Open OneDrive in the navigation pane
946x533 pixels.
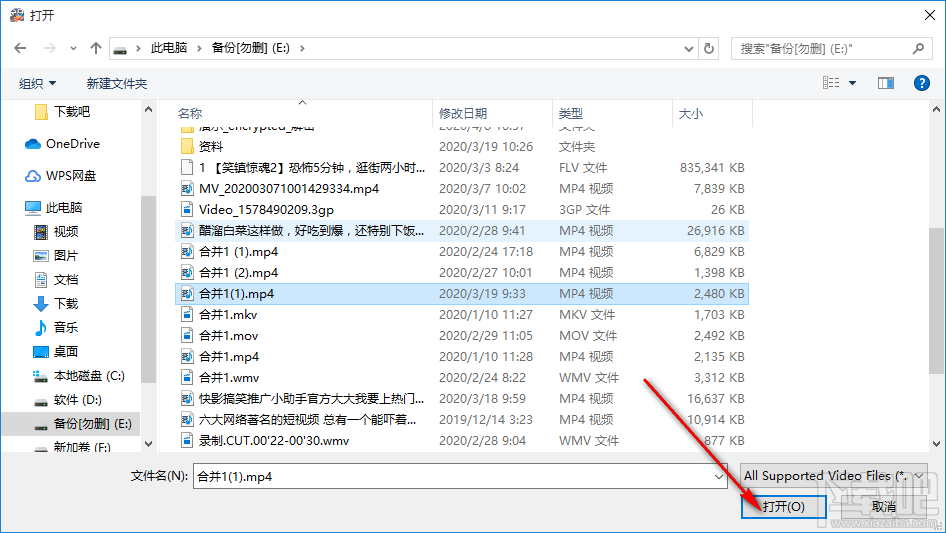pyautogui.click(x=62, y=144)
